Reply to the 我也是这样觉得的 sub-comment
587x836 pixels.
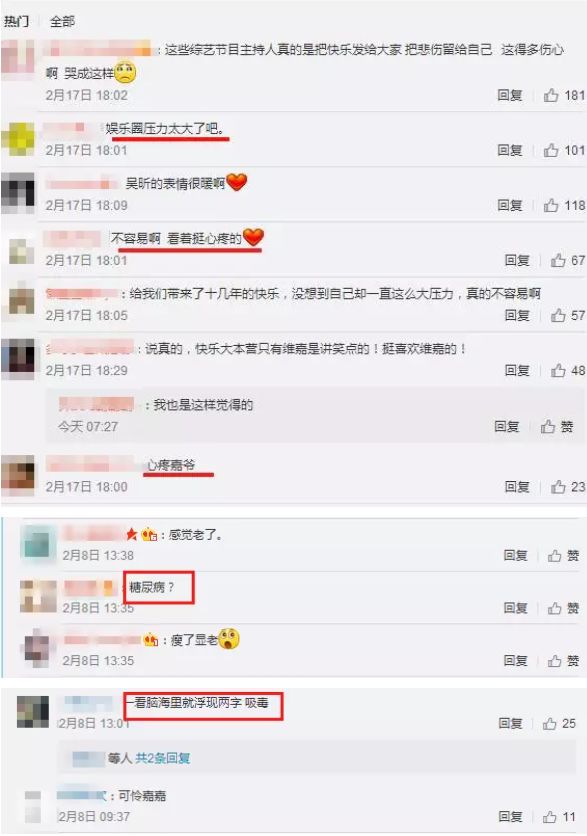[506, 427]
